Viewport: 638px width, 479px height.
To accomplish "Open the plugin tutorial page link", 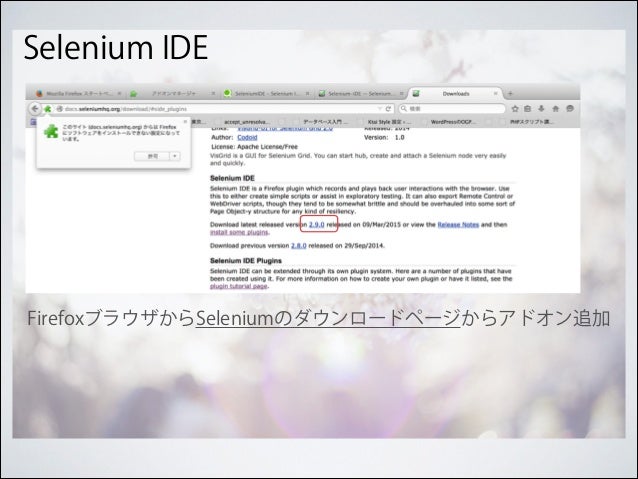I will click(239, 287).
